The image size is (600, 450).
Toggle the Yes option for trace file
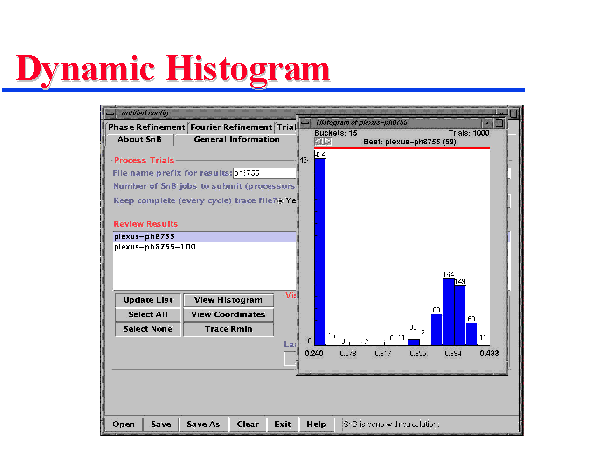287,199
